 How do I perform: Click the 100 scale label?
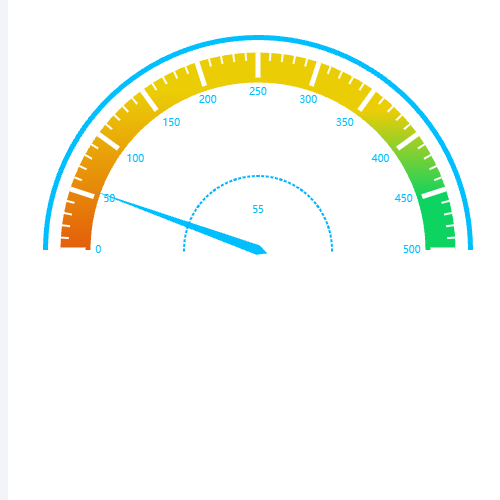(x=135, y=158)
